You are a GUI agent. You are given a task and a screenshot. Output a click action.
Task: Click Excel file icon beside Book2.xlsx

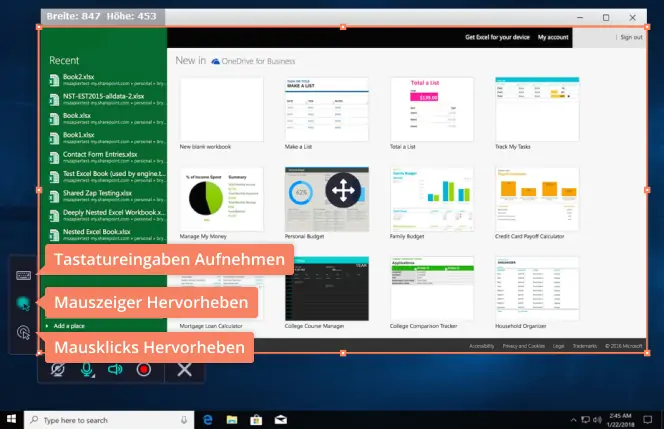(54, 80)
